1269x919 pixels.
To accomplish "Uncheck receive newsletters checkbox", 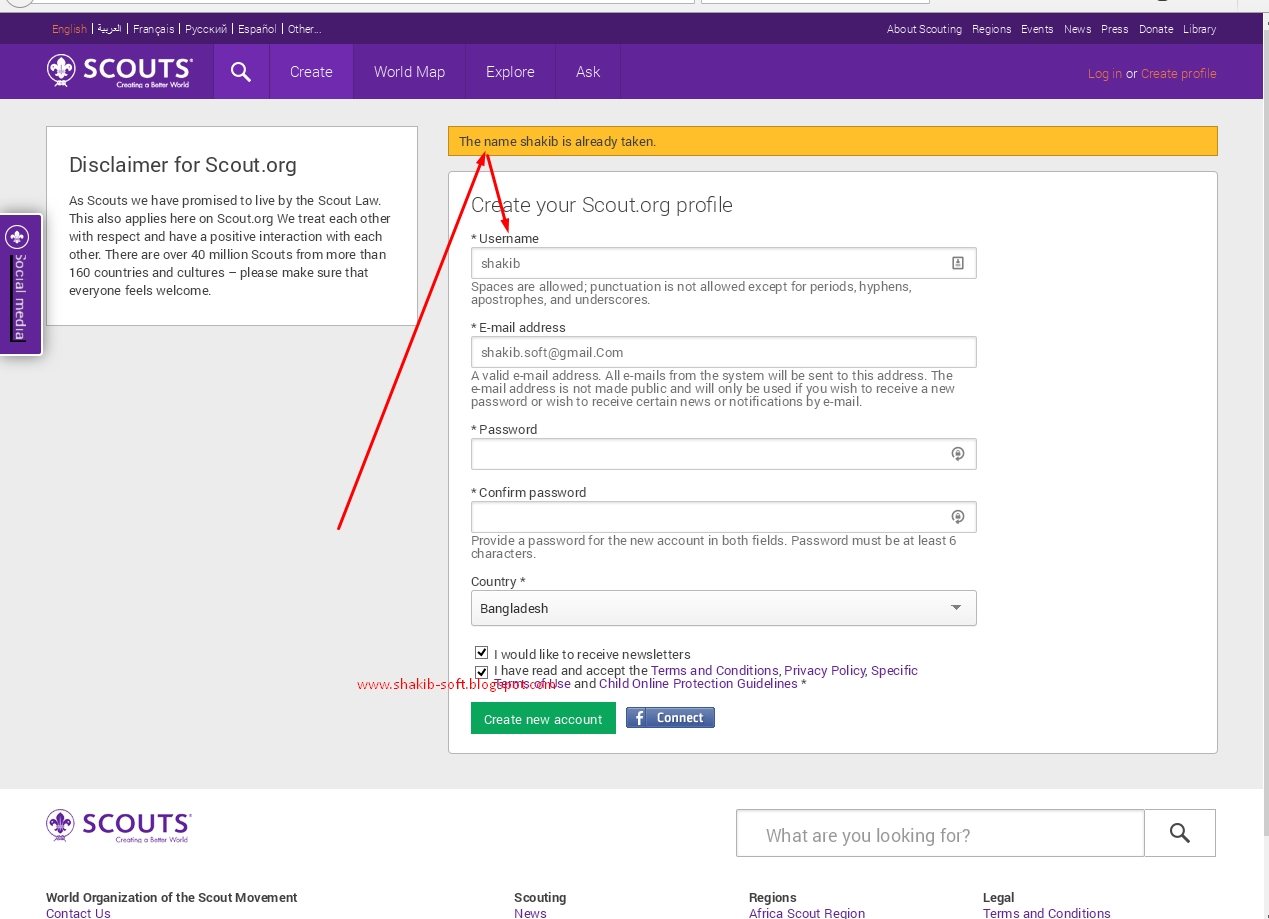I will coord(482,653).
